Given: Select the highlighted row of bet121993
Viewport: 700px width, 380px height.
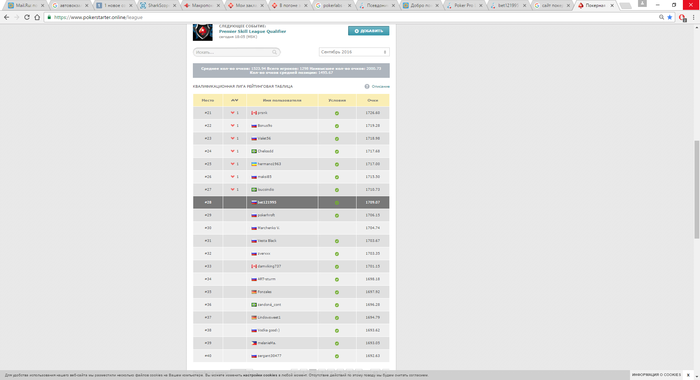Looking at the screenshot, I should 291,202.
